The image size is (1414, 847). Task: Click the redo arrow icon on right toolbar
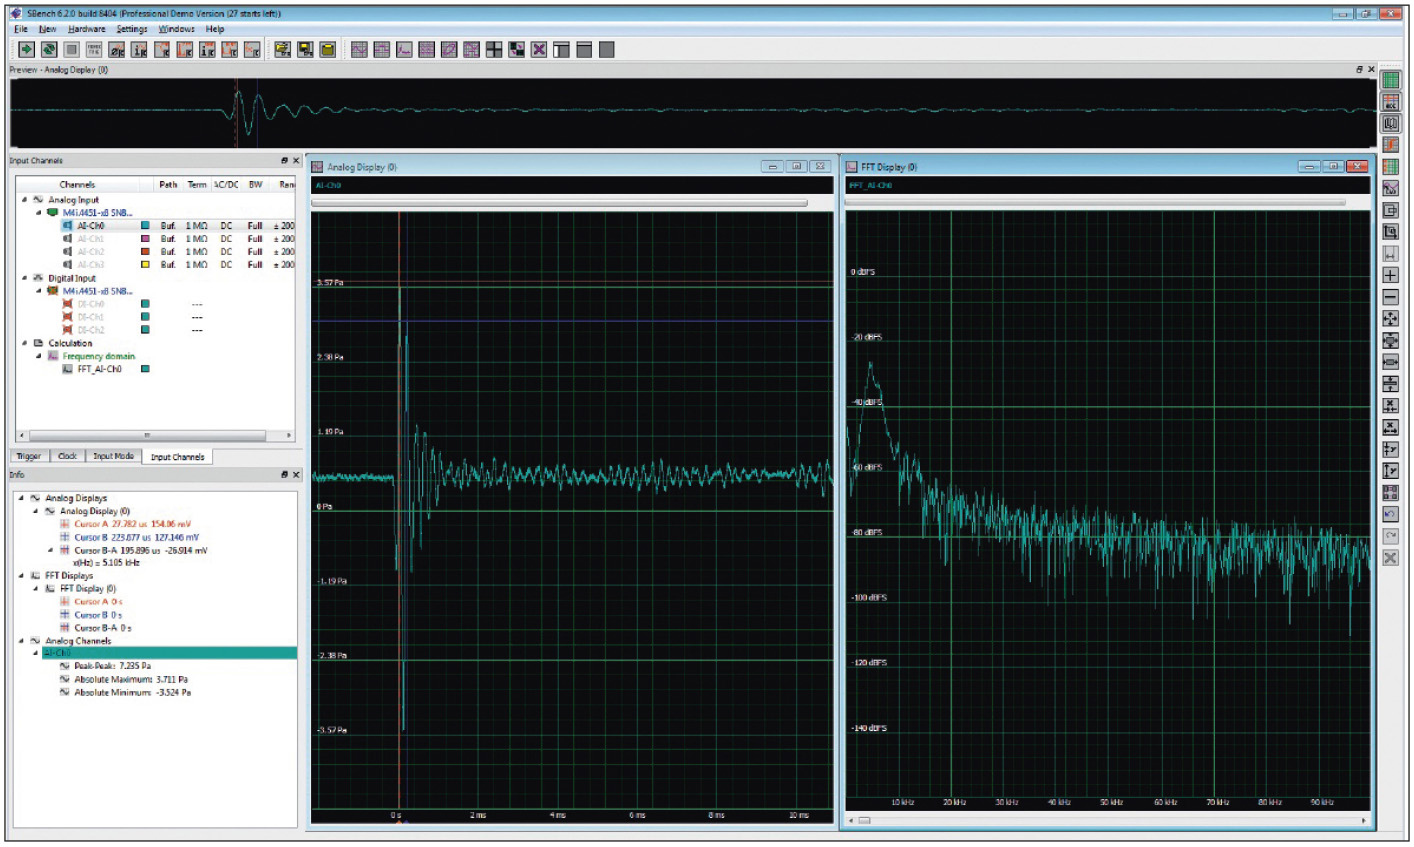1390,536
